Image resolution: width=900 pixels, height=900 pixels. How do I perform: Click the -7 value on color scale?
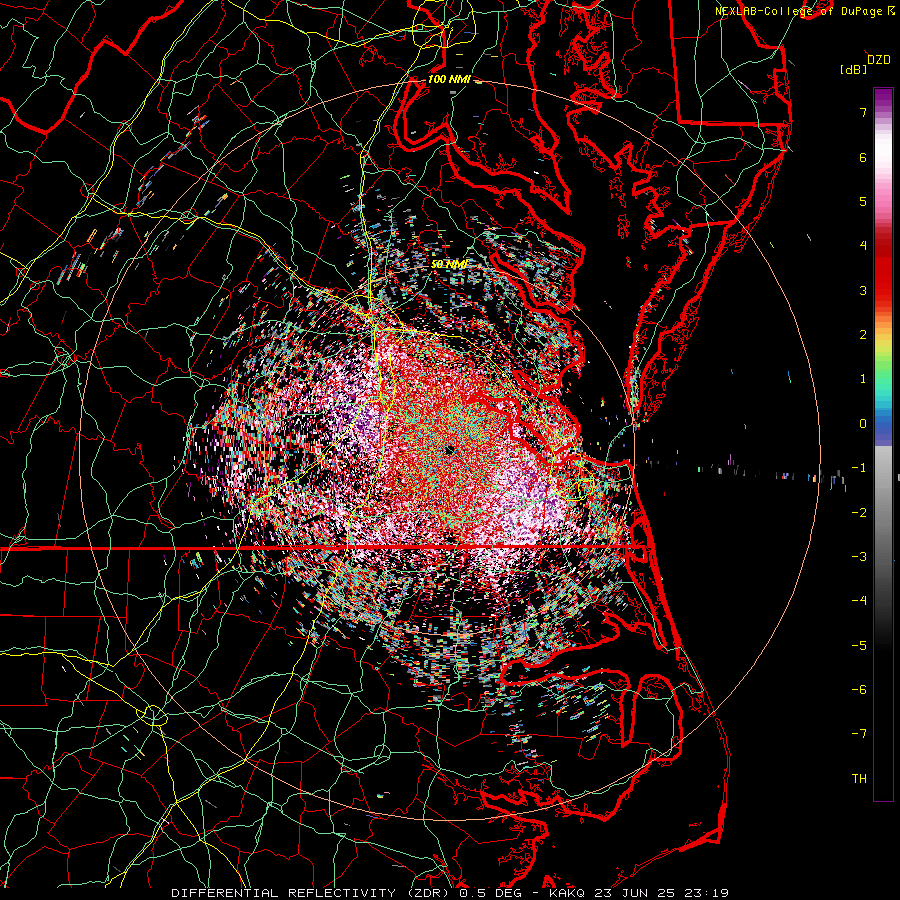tap(859, 734)
